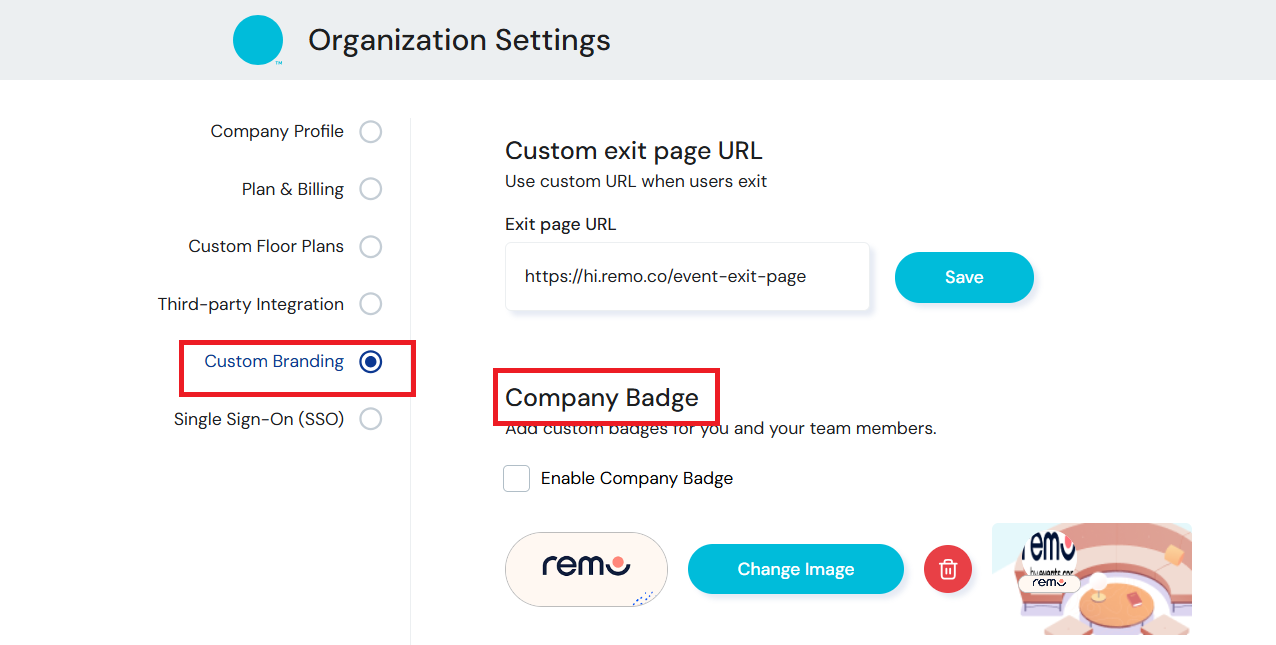Click the Custom Branding text label
Image resolution: width=1276 pixels, height=645 pixels.
click(x=274, y=362)
